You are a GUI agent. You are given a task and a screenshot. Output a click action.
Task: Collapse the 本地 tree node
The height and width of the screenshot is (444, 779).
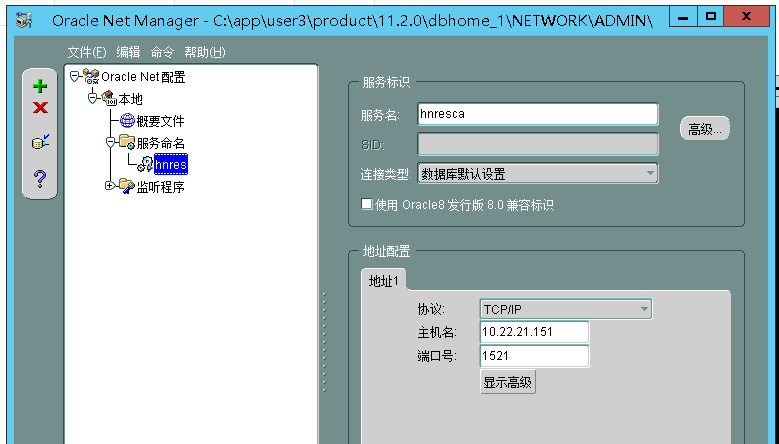point(92,98)
